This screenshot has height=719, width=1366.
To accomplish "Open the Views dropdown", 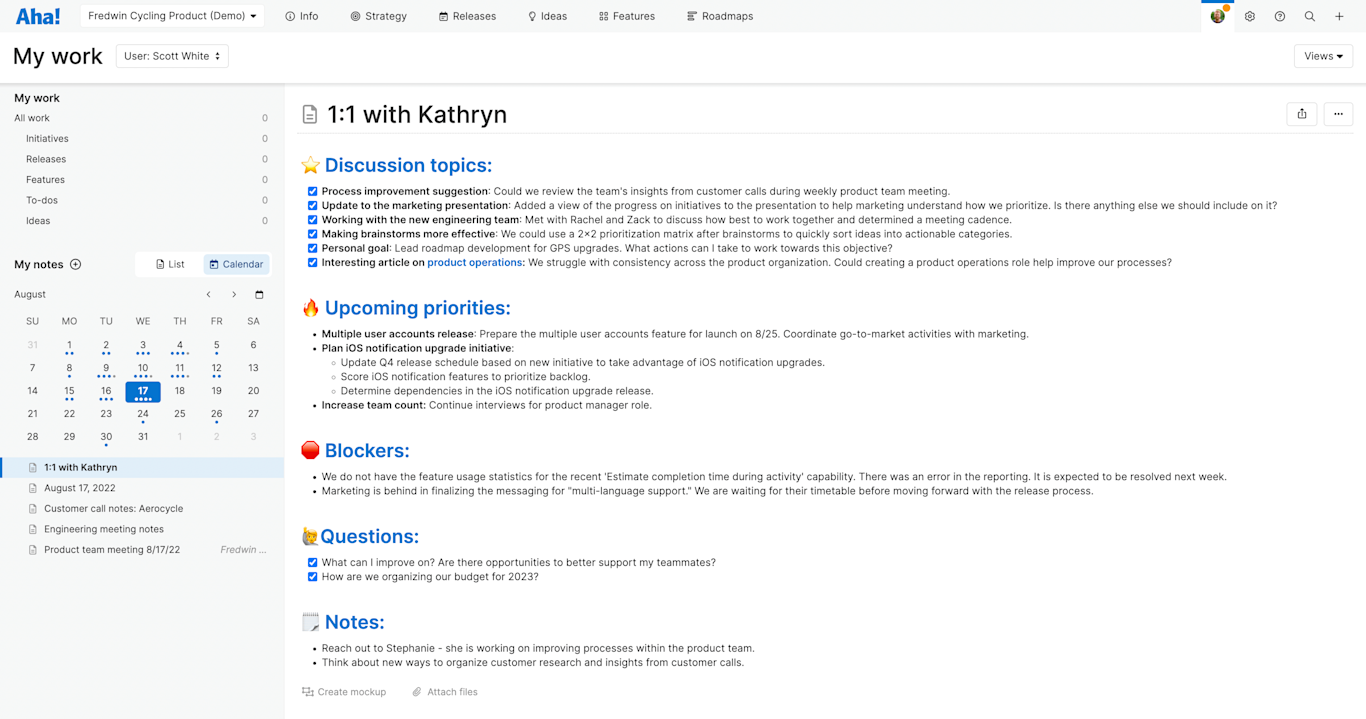I will point(1323,56).
